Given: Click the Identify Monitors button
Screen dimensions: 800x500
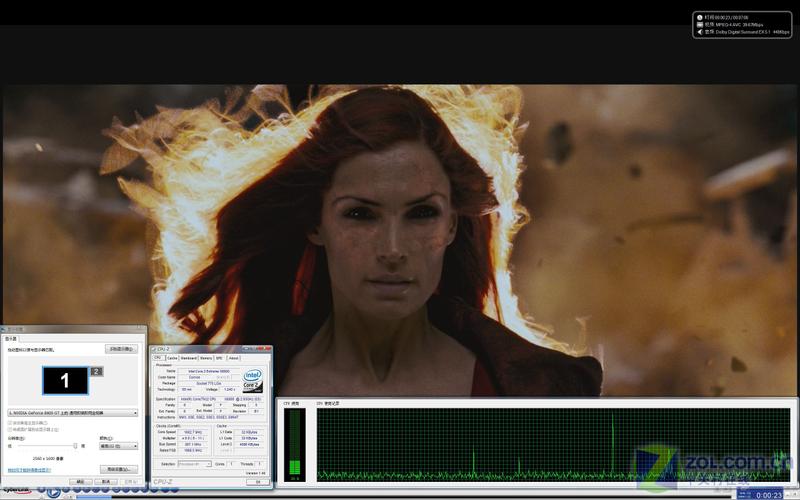Looking at the screenshot, I should click(x=121, y=349).
